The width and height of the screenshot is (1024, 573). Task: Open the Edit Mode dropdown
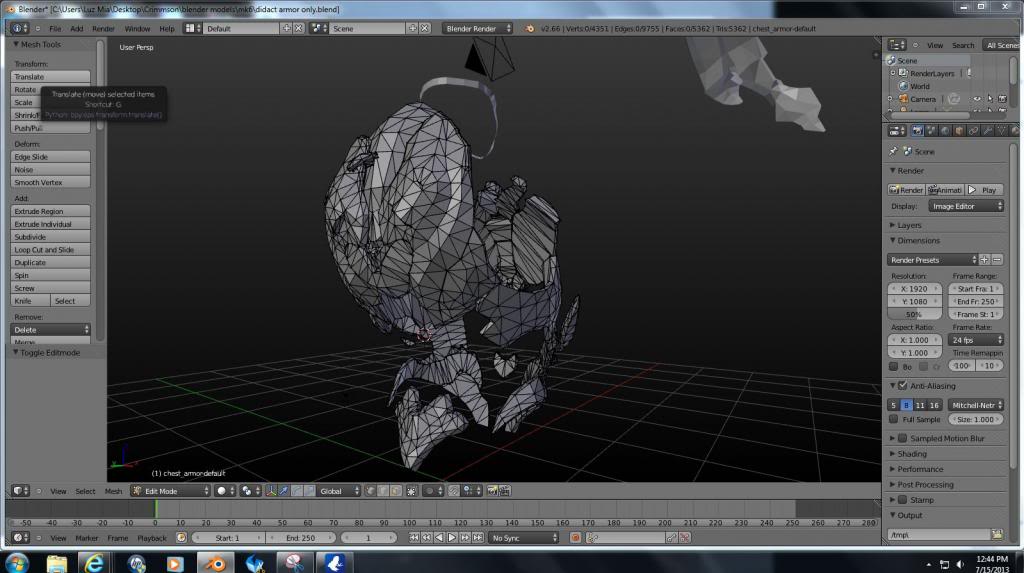pos(170,491)
